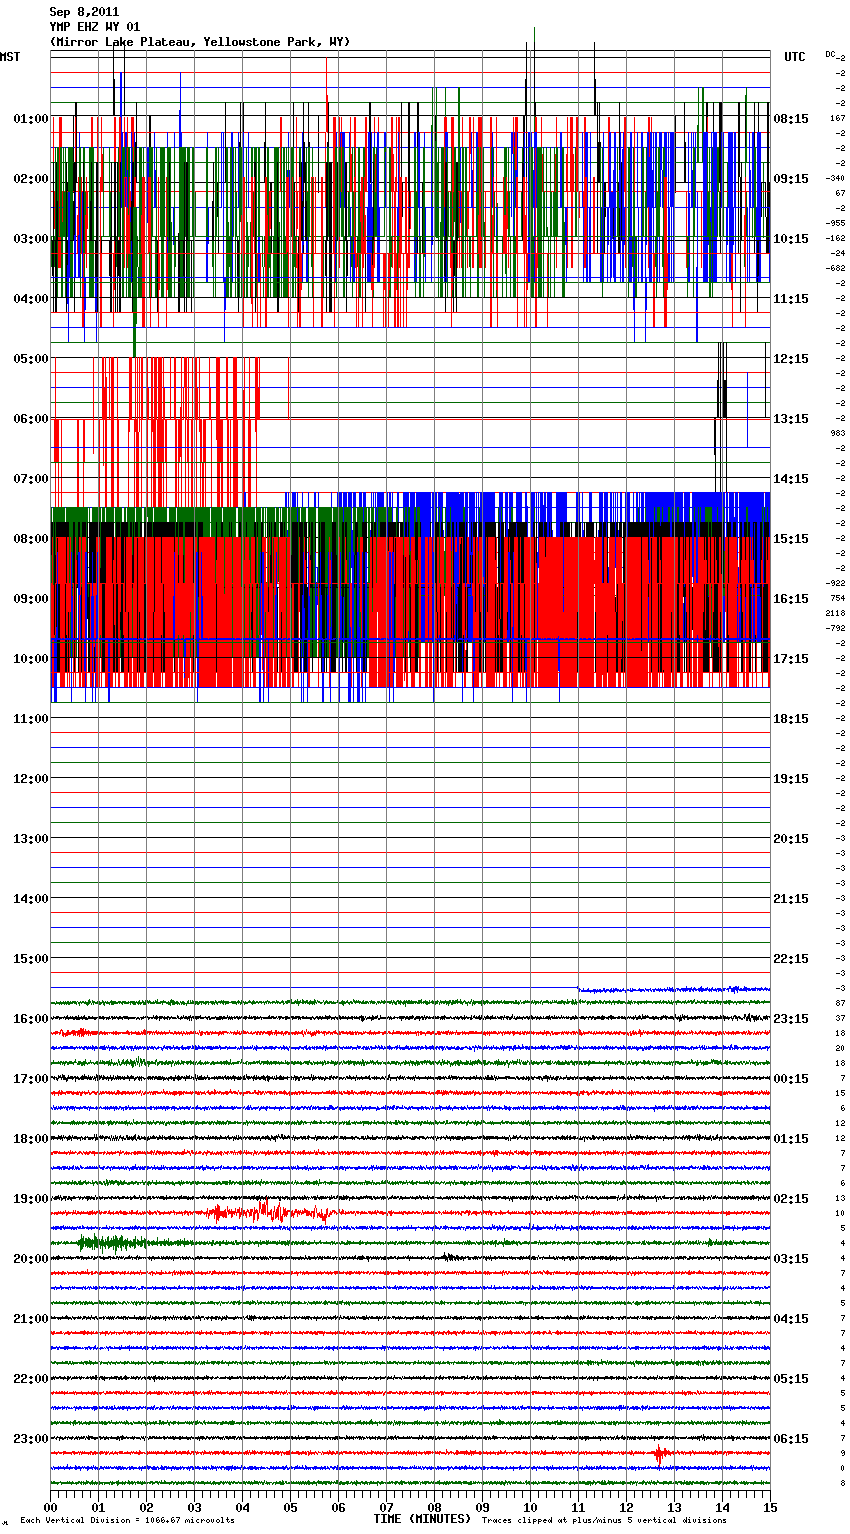
Task: Click the red spike on the 23:15 trace
Action: 660,1453
